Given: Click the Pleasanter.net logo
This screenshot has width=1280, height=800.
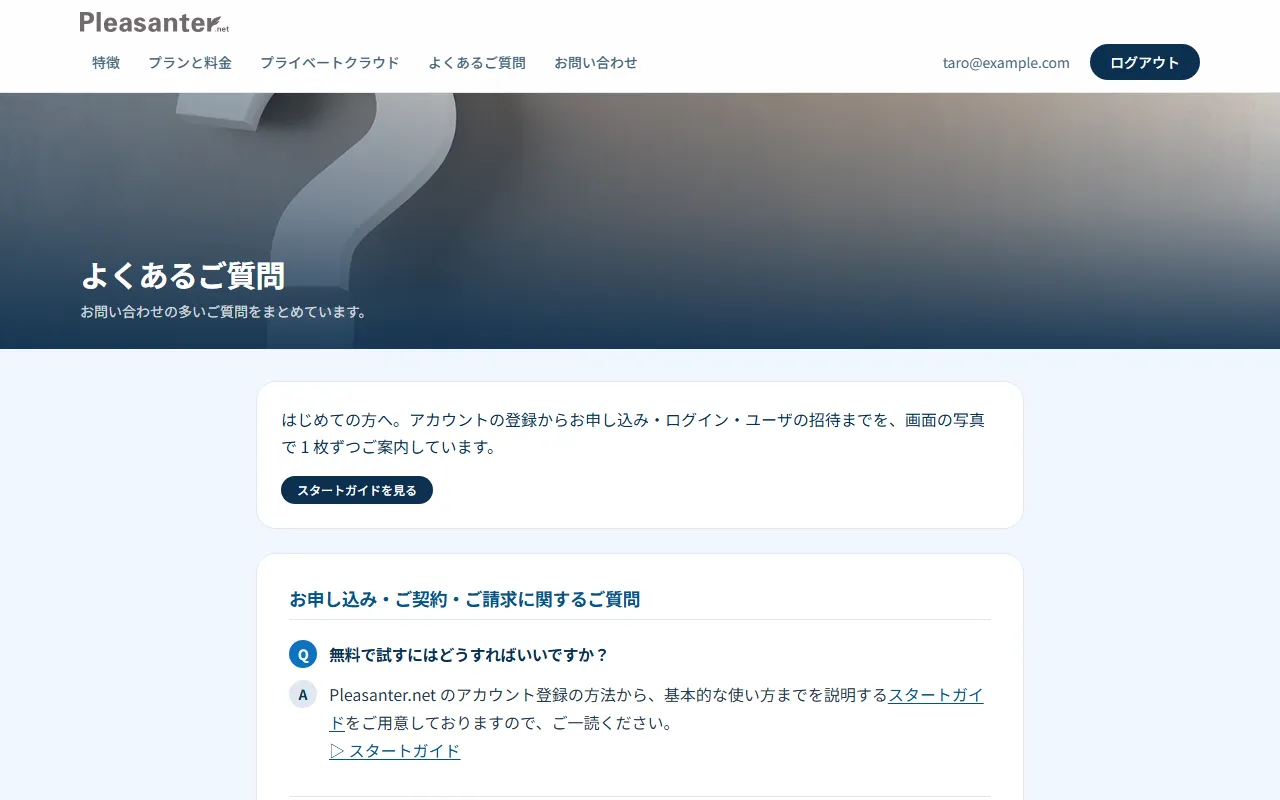Looking at the screenshot, I should [154, 22].
